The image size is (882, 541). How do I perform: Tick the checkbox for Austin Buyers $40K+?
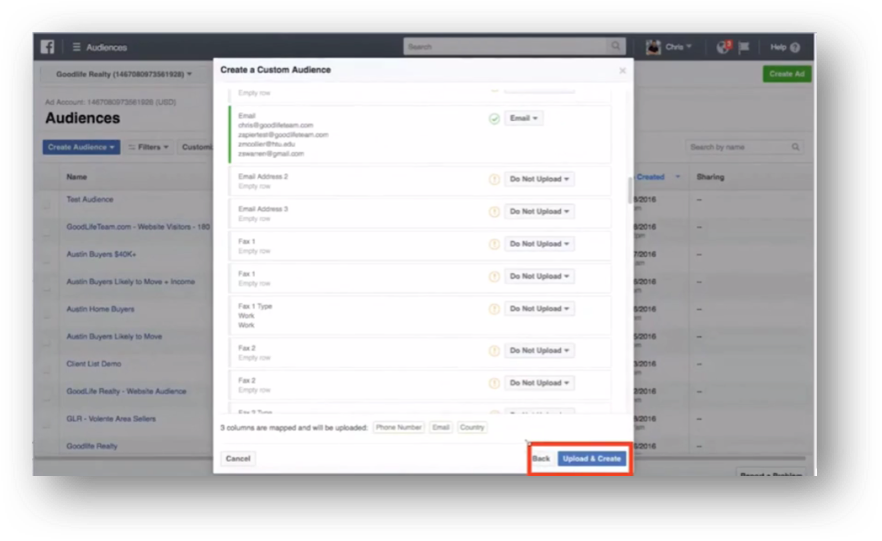[46, 259]
